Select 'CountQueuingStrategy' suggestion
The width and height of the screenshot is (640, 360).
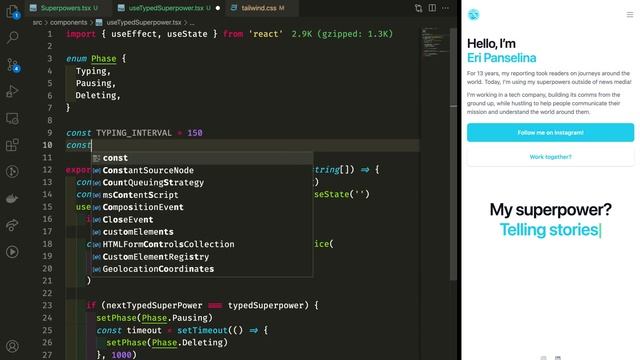202,182
